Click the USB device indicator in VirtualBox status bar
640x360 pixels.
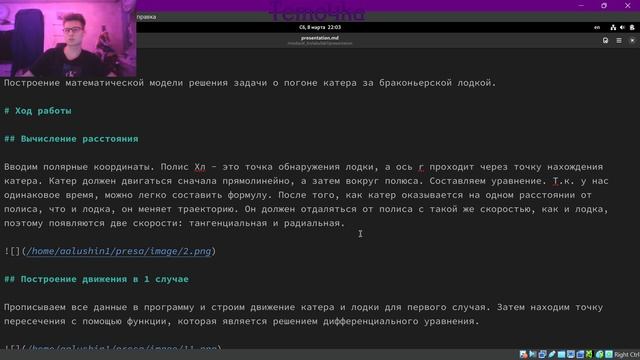552,354
